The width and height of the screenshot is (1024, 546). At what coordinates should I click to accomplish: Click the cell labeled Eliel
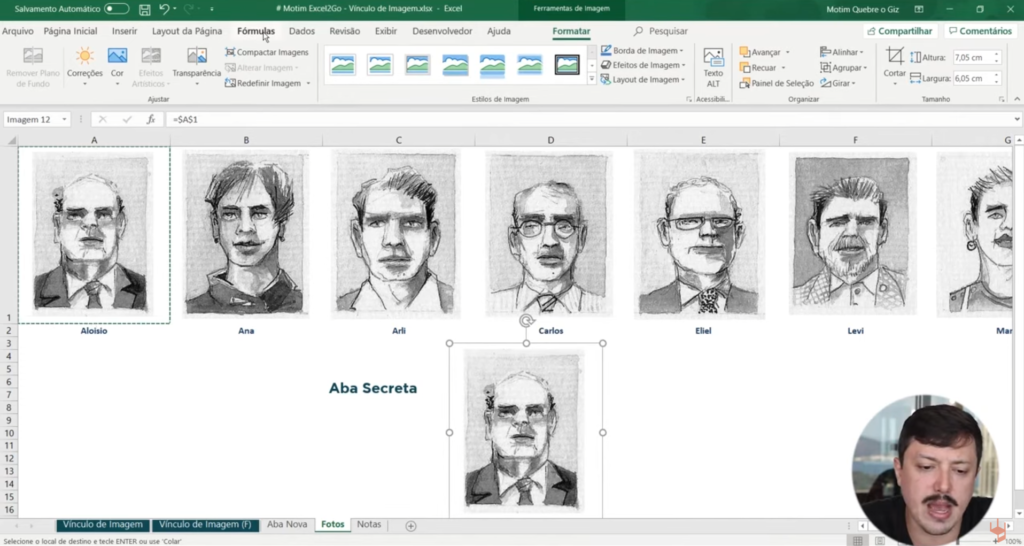[703, 330]
